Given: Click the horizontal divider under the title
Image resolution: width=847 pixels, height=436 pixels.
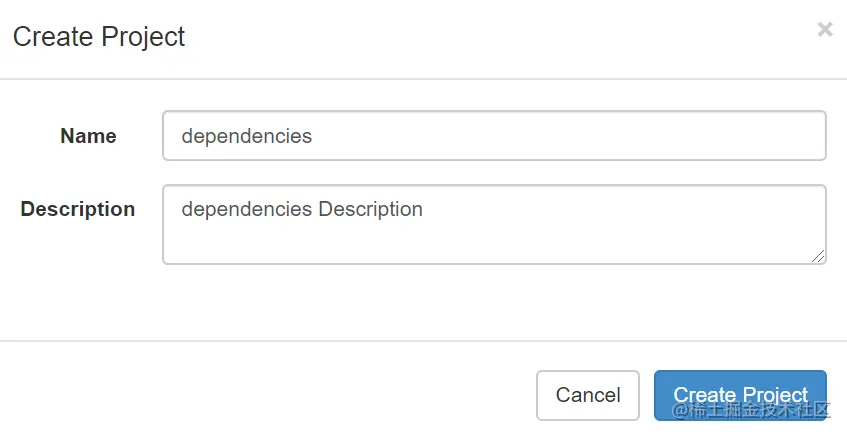Looking at the screenshot, I should pos(423,78).
